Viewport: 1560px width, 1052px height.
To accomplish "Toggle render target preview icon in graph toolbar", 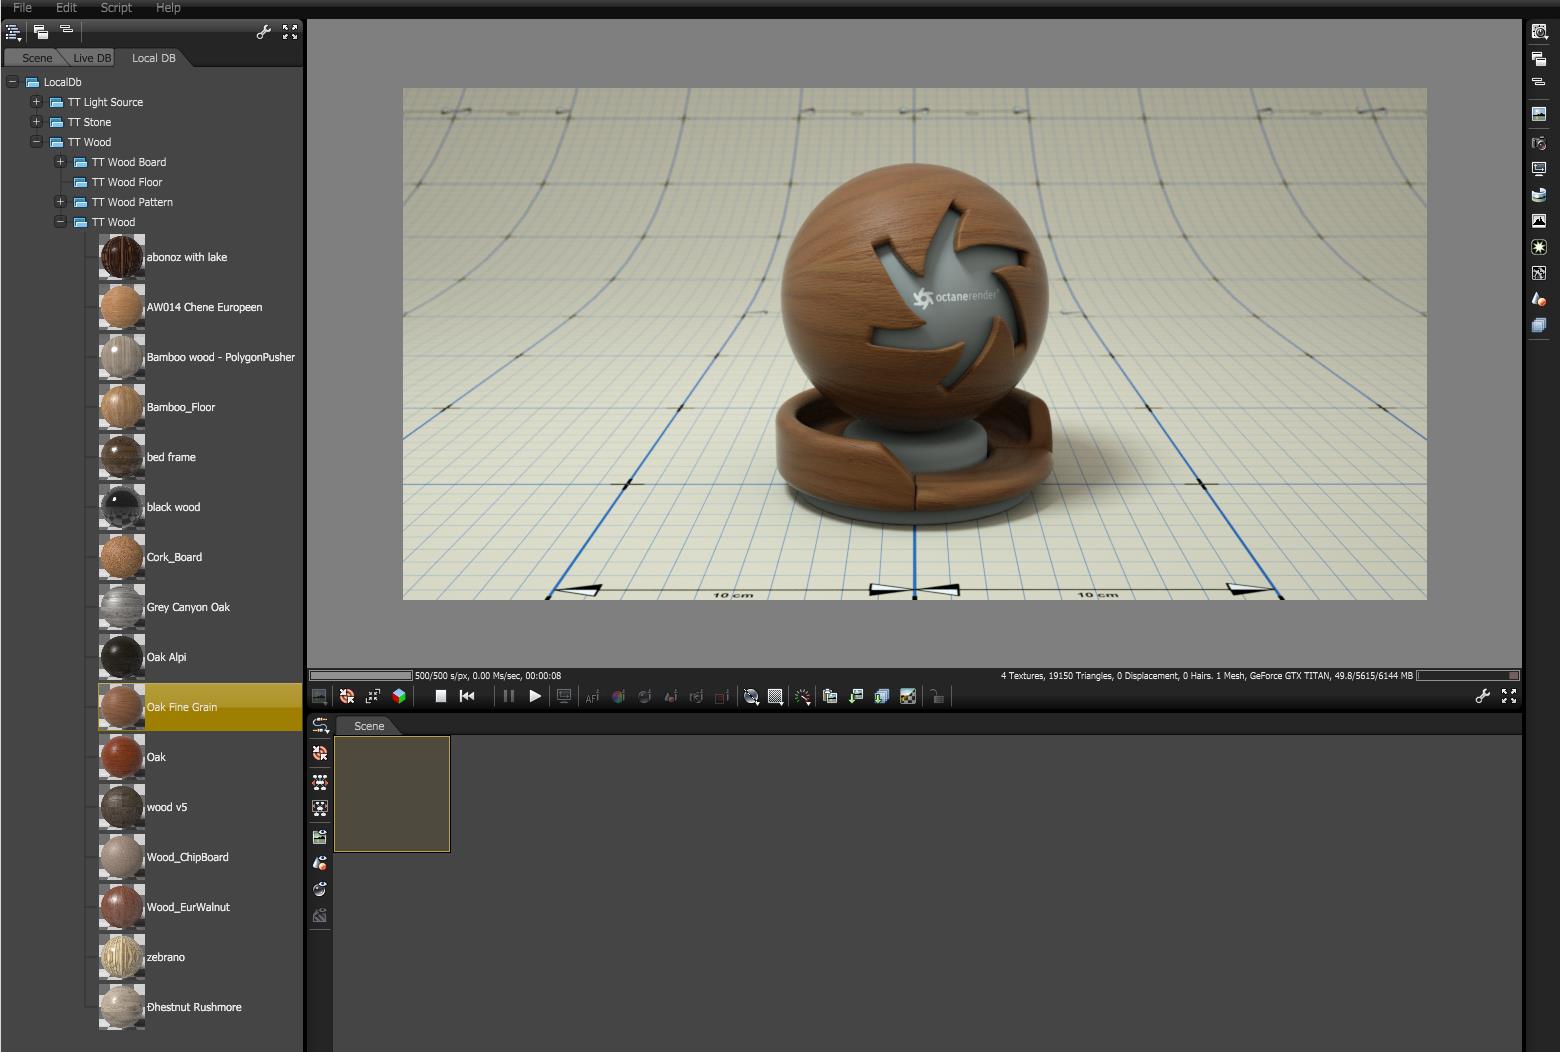I will pos(320,837).
